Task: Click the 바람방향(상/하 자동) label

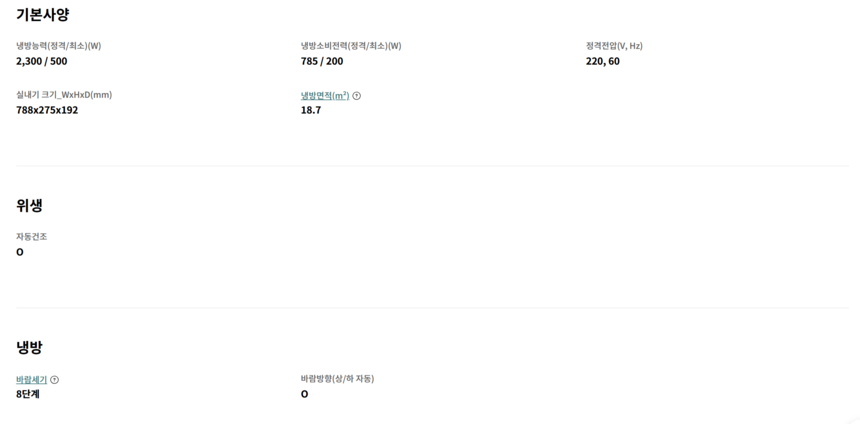Action: click(337, 379)
